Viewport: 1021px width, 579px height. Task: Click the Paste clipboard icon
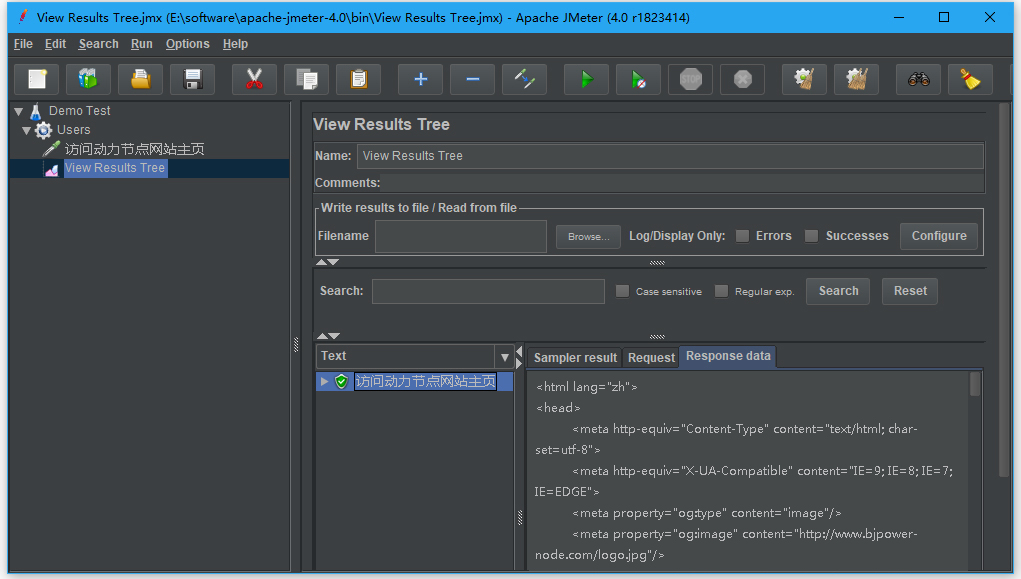click(358, 79)
